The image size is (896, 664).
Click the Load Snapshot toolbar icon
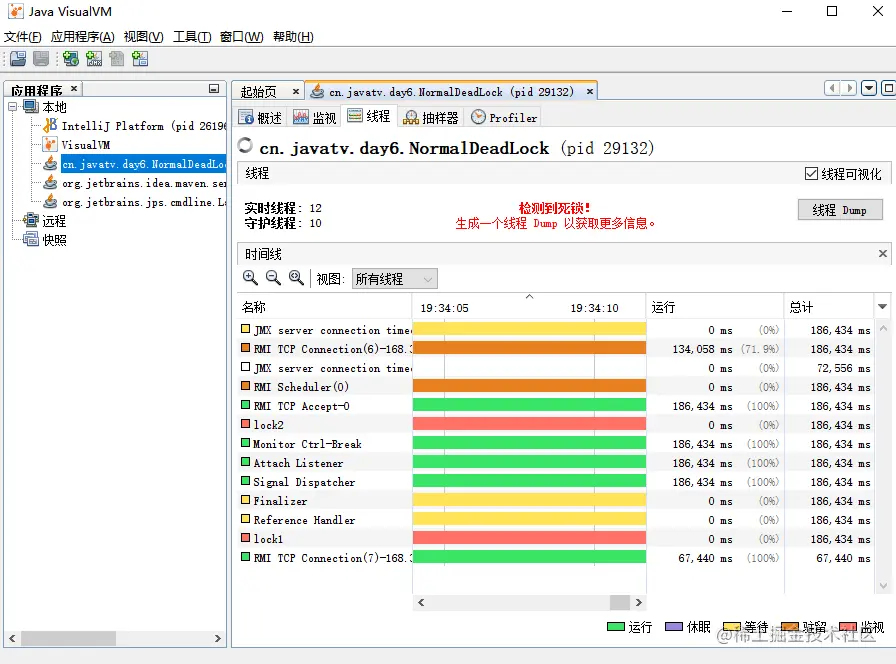(18, 58)
